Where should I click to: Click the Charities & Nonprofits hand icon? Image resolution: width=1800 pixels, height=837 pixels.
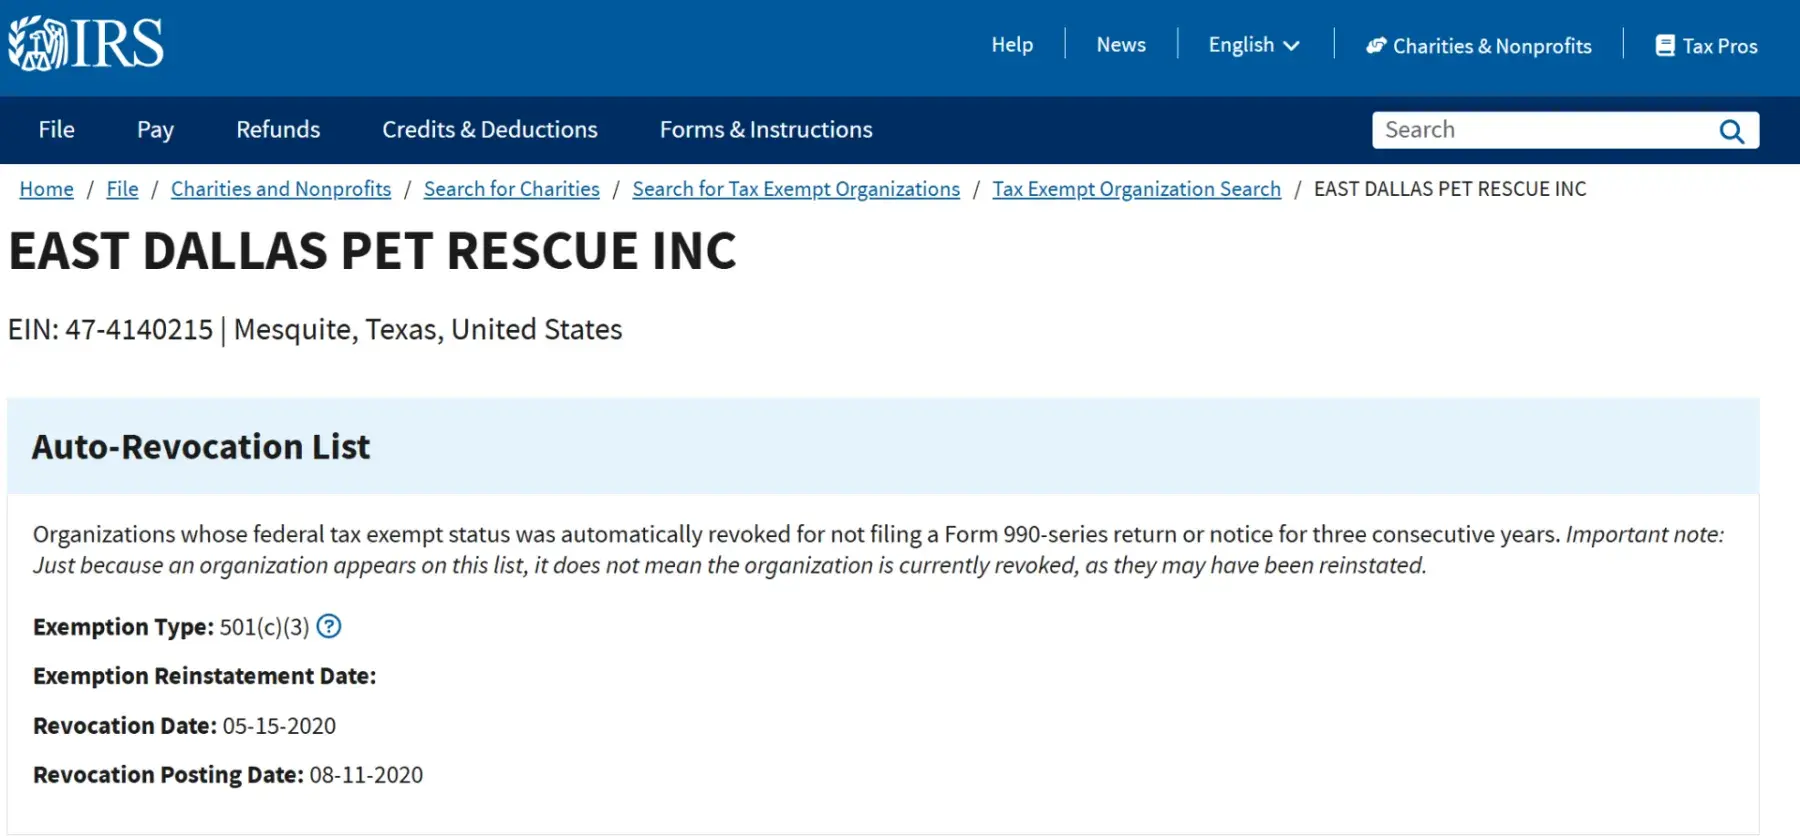coord(1376,46)
